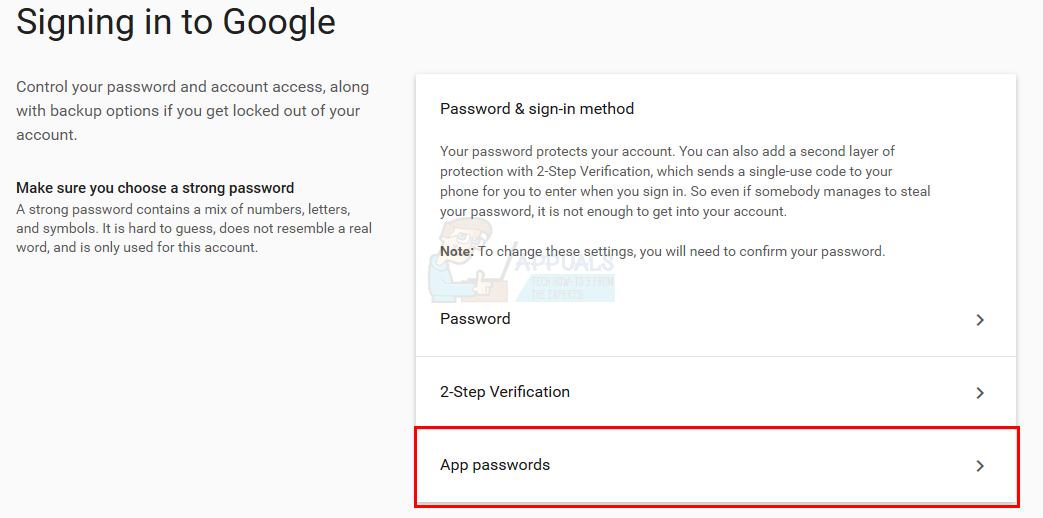Open the 2-Step Verification setting
Screen dimensions: 1043x518
(x=505, y=392)
